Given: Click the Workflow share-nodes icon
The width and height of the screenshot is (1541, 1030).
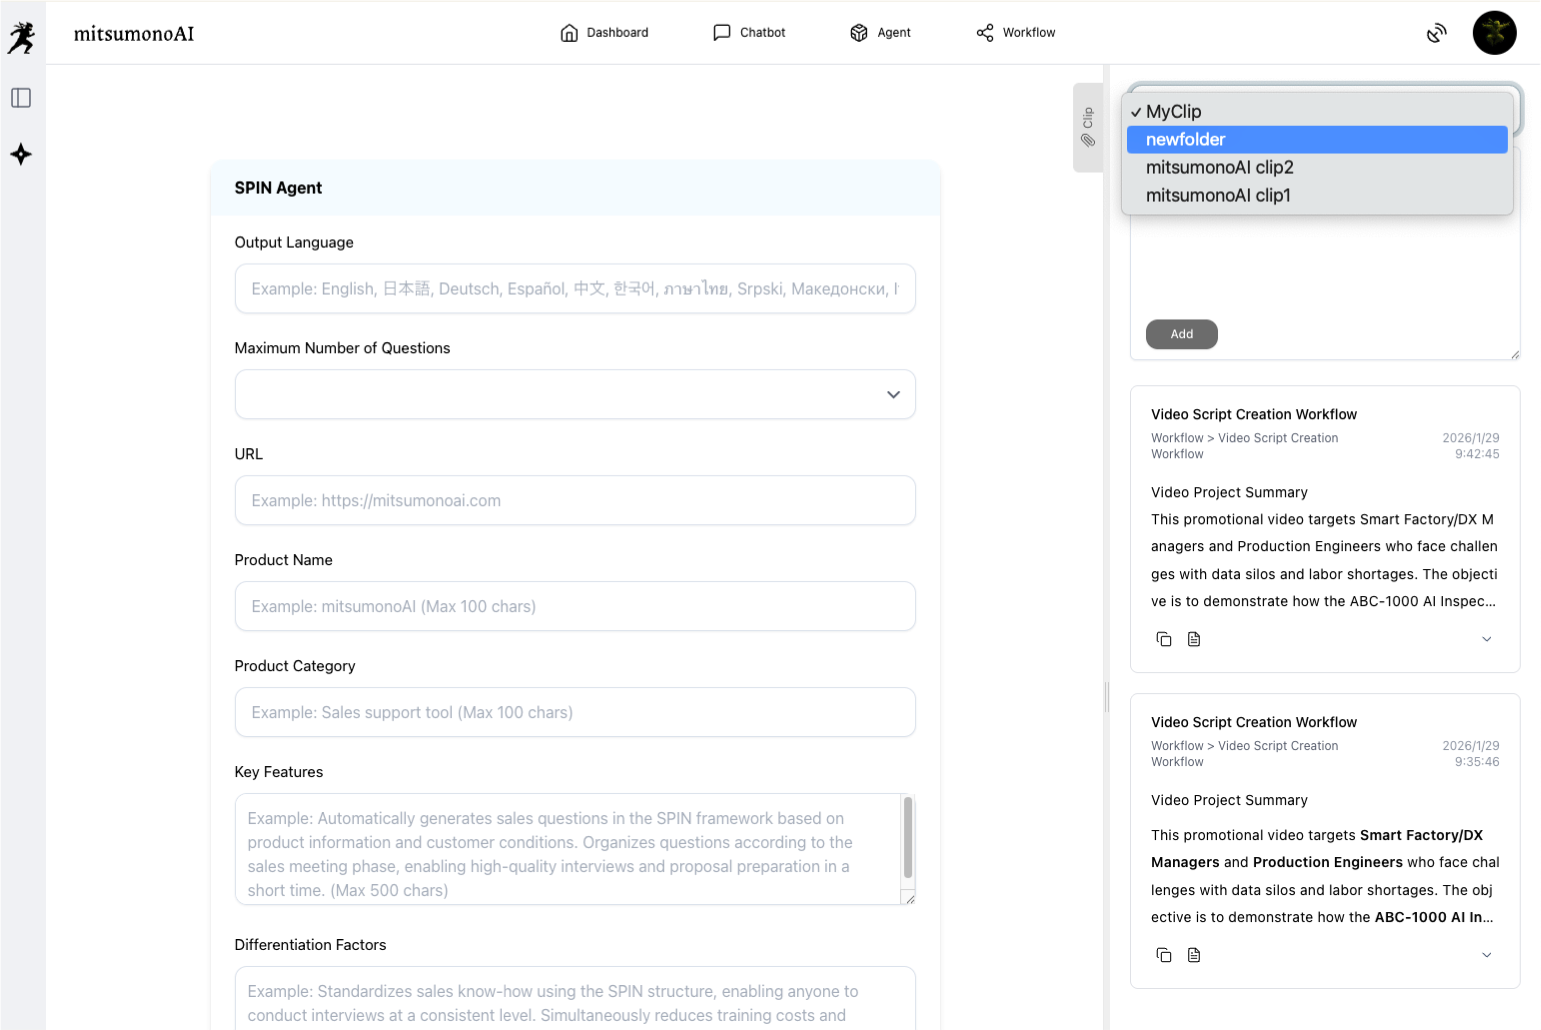Looking at the screenshot, I should pos(985,33).
